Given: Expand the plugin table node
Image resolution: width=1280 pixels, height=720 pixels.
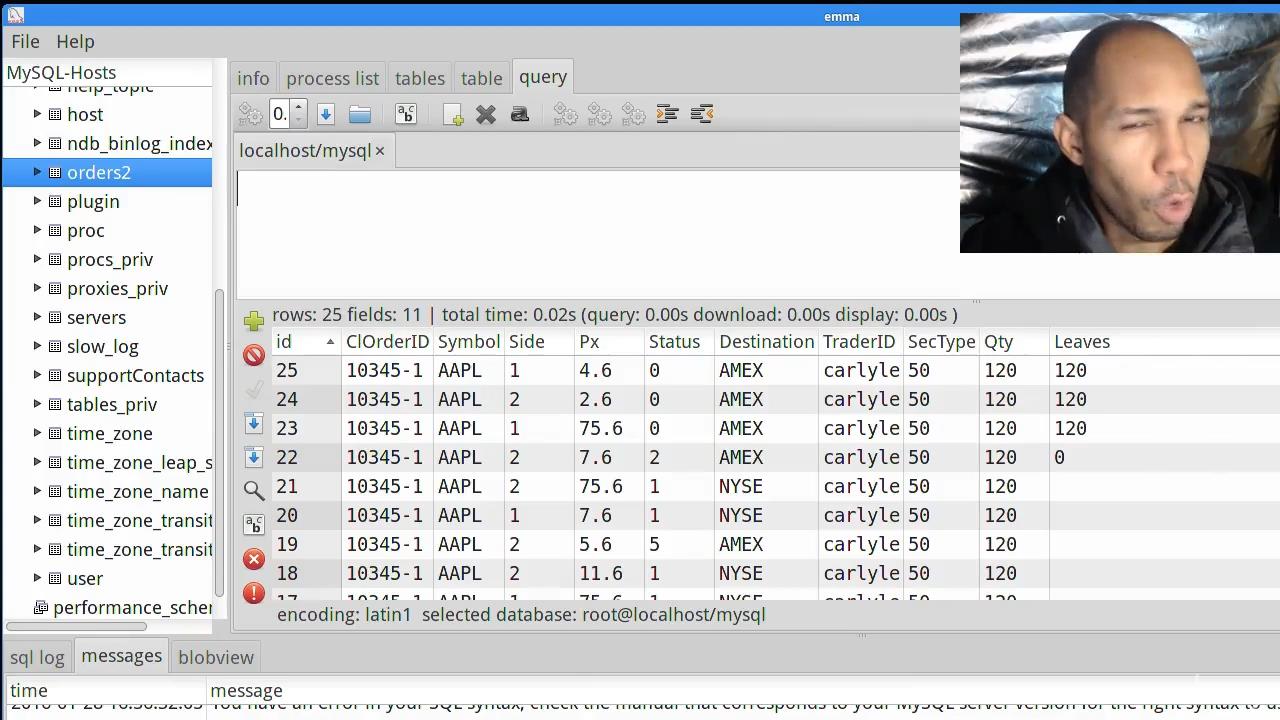Looking at the screenshot, I should click(37, 201).
